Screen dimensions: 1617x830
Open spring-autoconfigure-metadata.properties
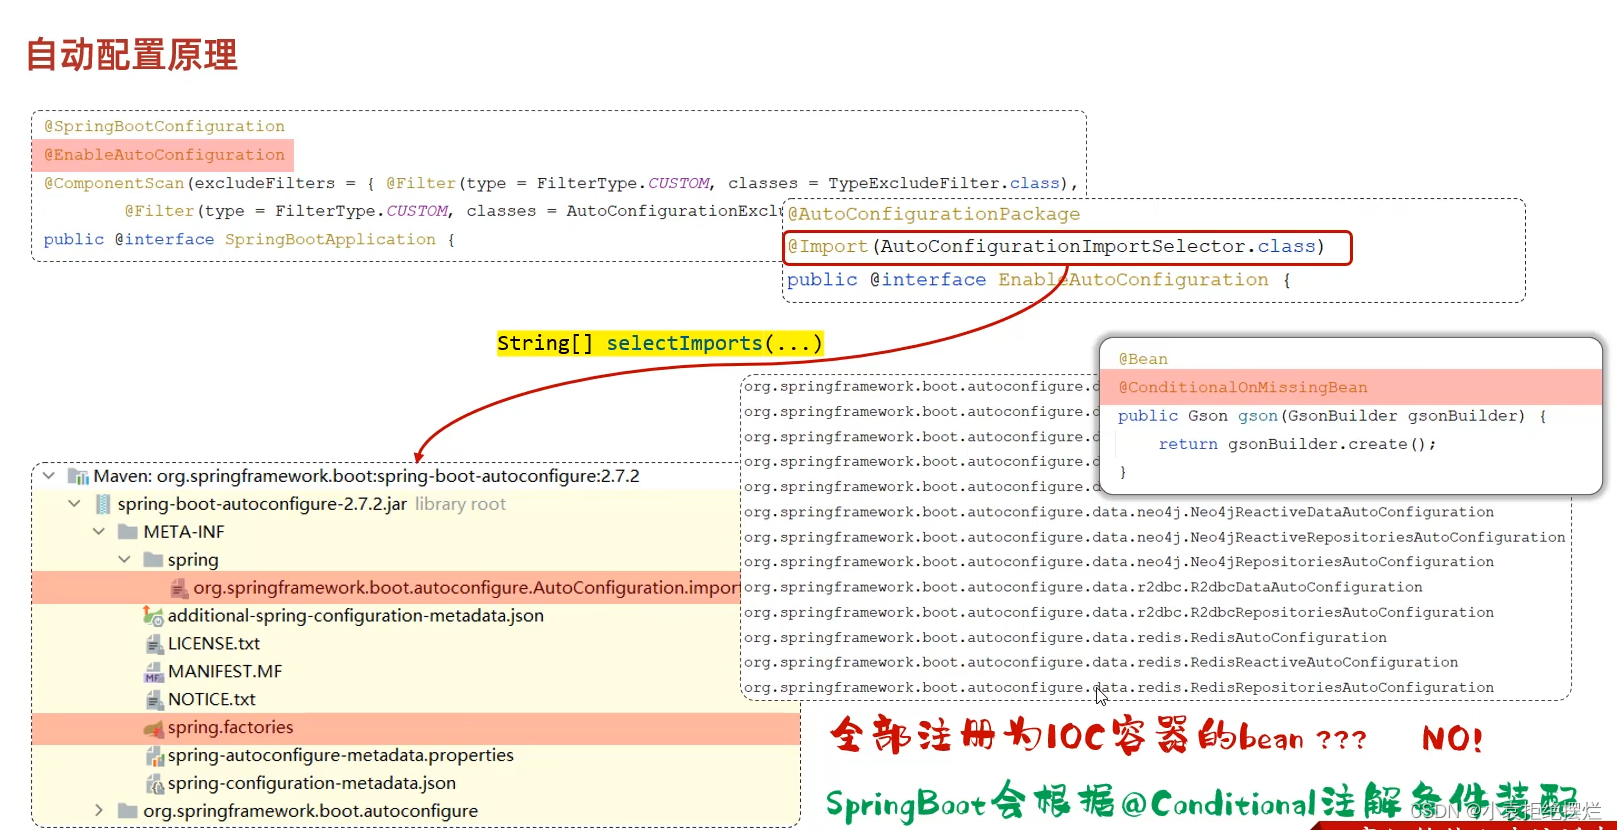341,756
